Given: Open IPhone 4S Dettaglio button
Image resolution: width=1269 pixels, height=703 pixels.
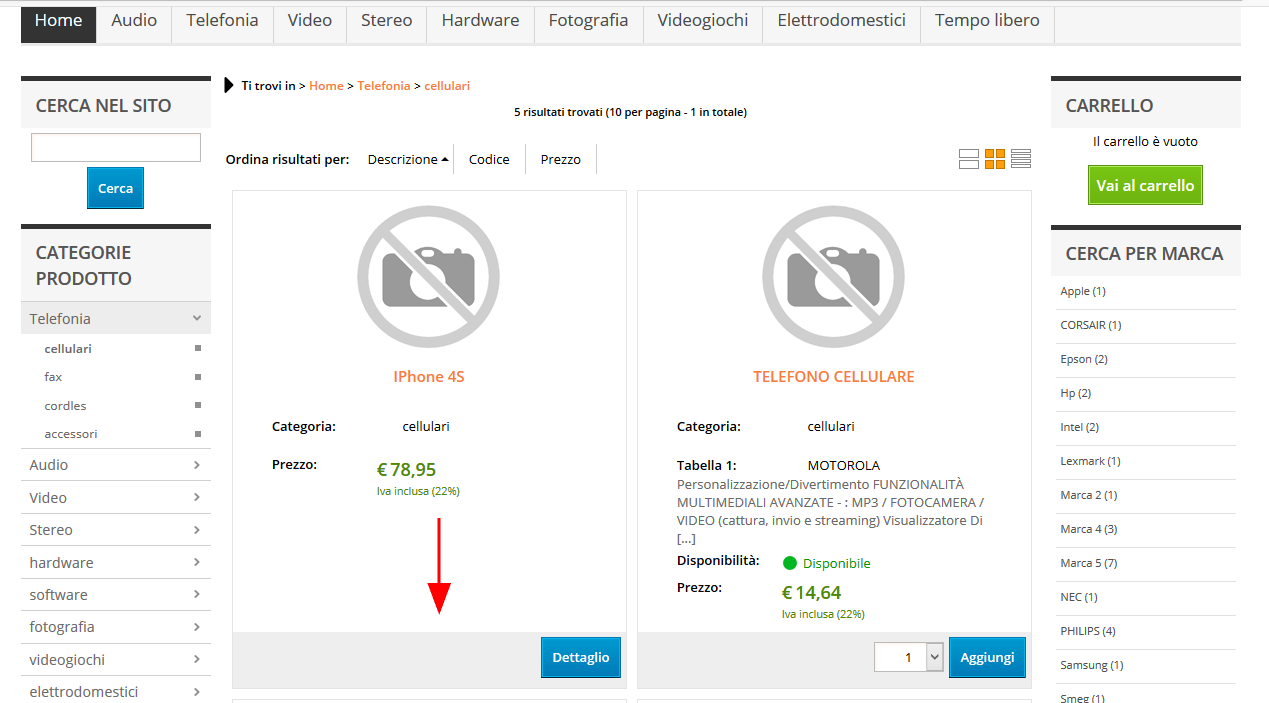Looking at the screenshot, I should click(581, 657).
